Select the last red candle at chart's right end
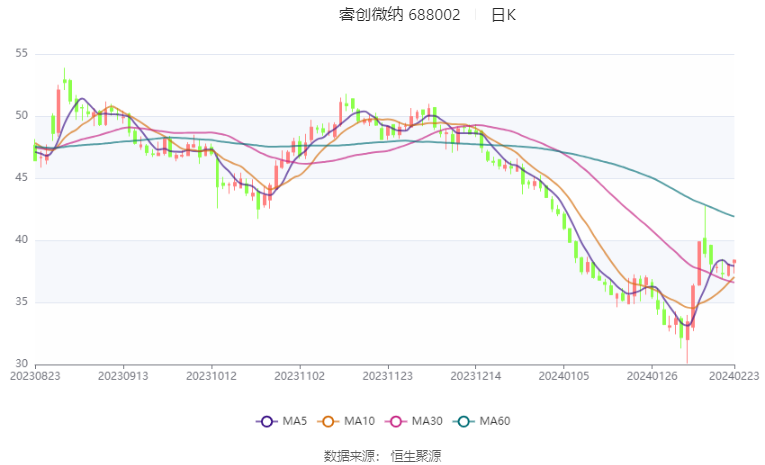 (x=734, y=263)
